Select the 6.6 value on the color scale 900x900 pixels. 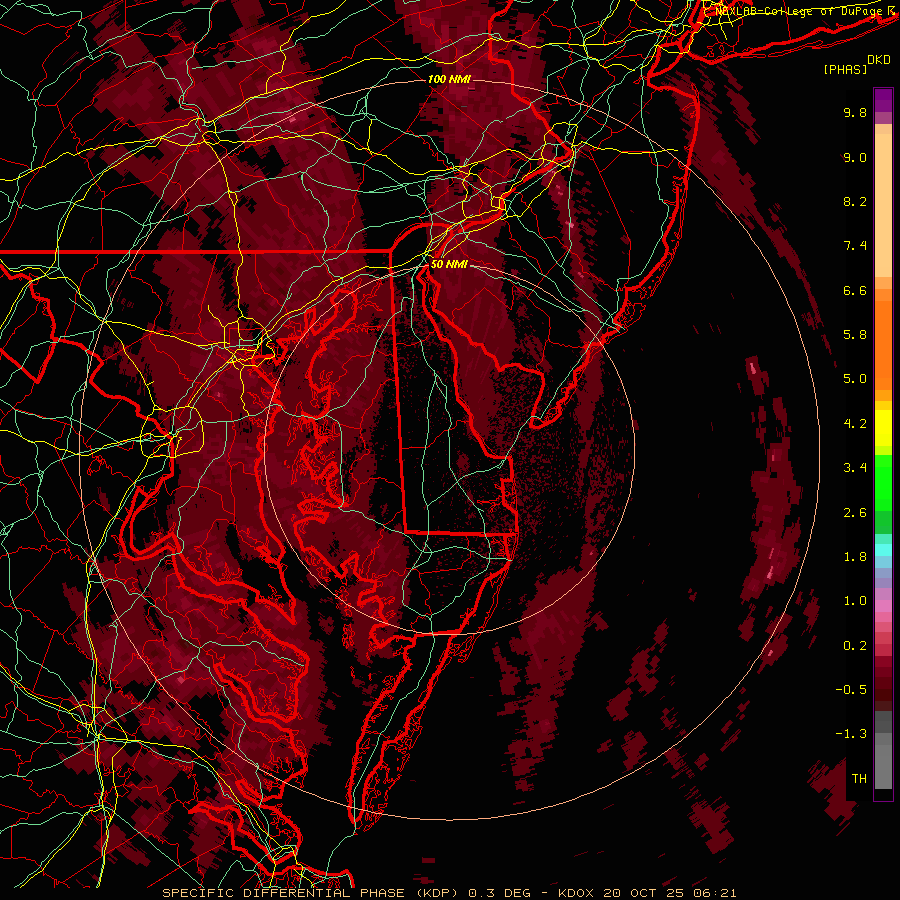tap(855, 290)
